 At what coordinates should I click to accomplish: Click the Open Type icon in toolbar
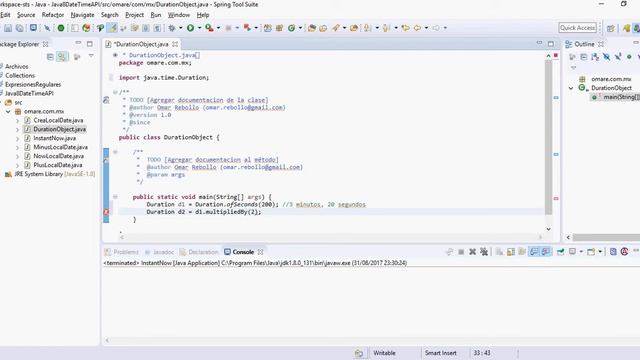tap(311, 28)
